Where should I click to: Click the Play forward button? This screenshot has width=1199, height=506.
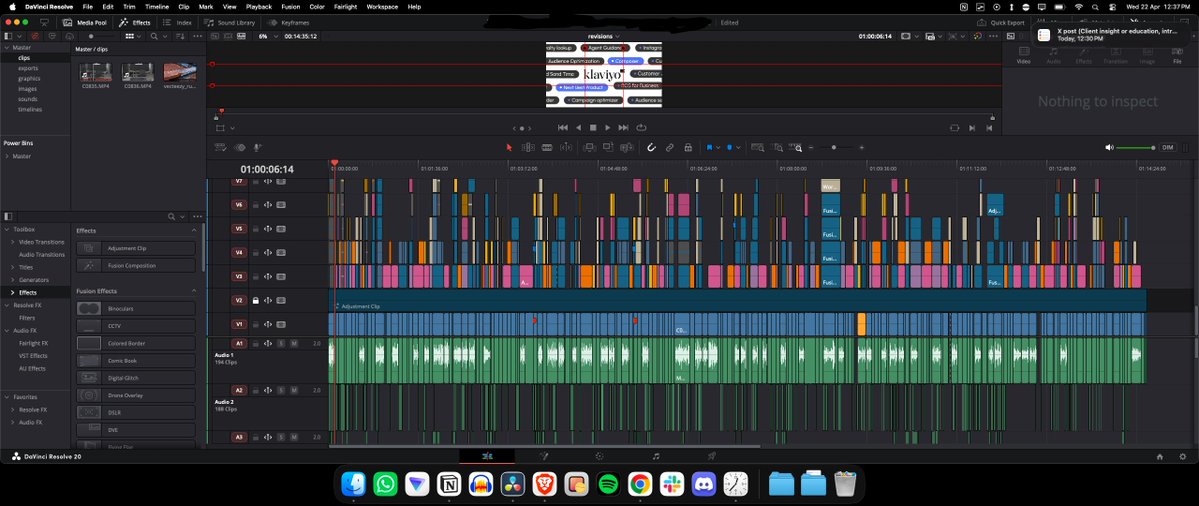608,128
